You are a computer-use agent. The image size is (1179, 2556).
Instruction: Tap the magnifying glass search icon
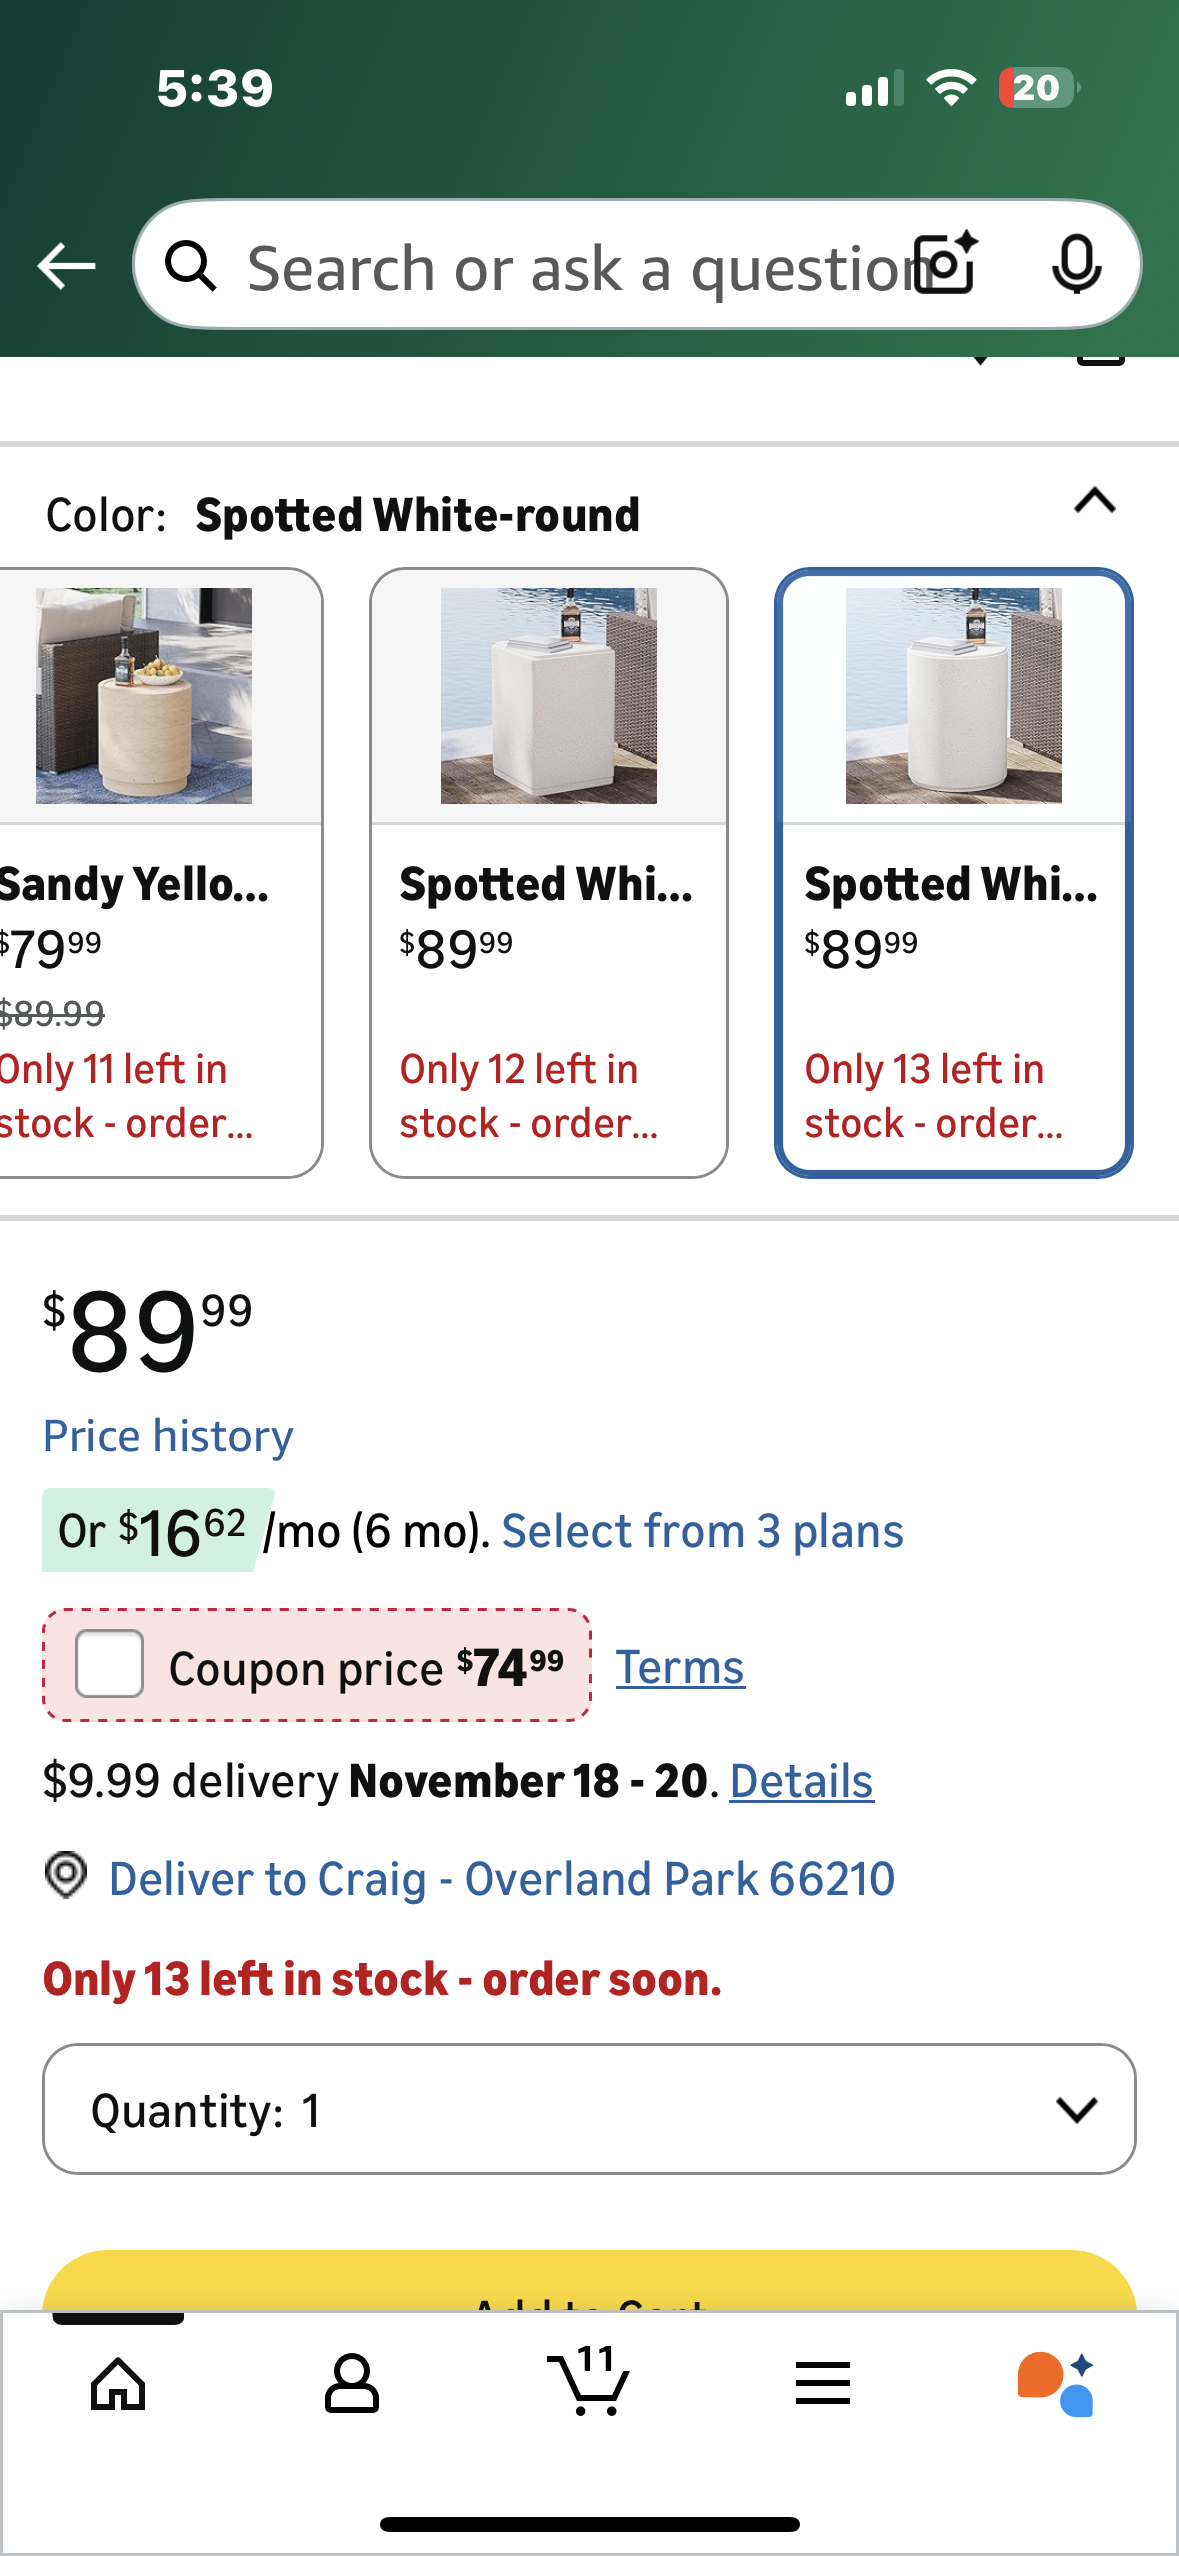pyautogui.click(x=190, y=267)
